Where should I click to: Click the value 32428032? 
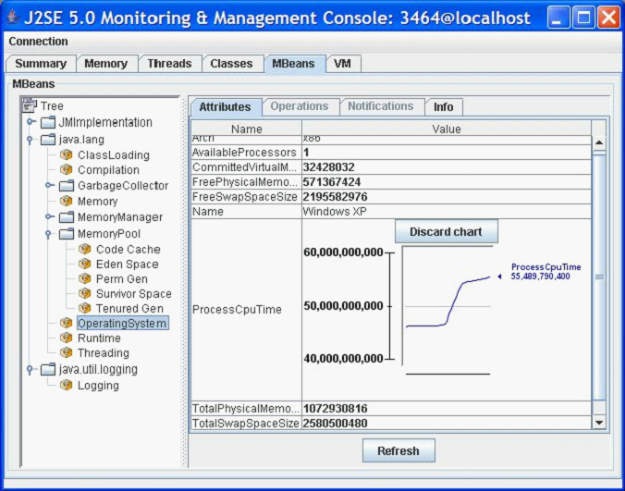pos(328,167)
